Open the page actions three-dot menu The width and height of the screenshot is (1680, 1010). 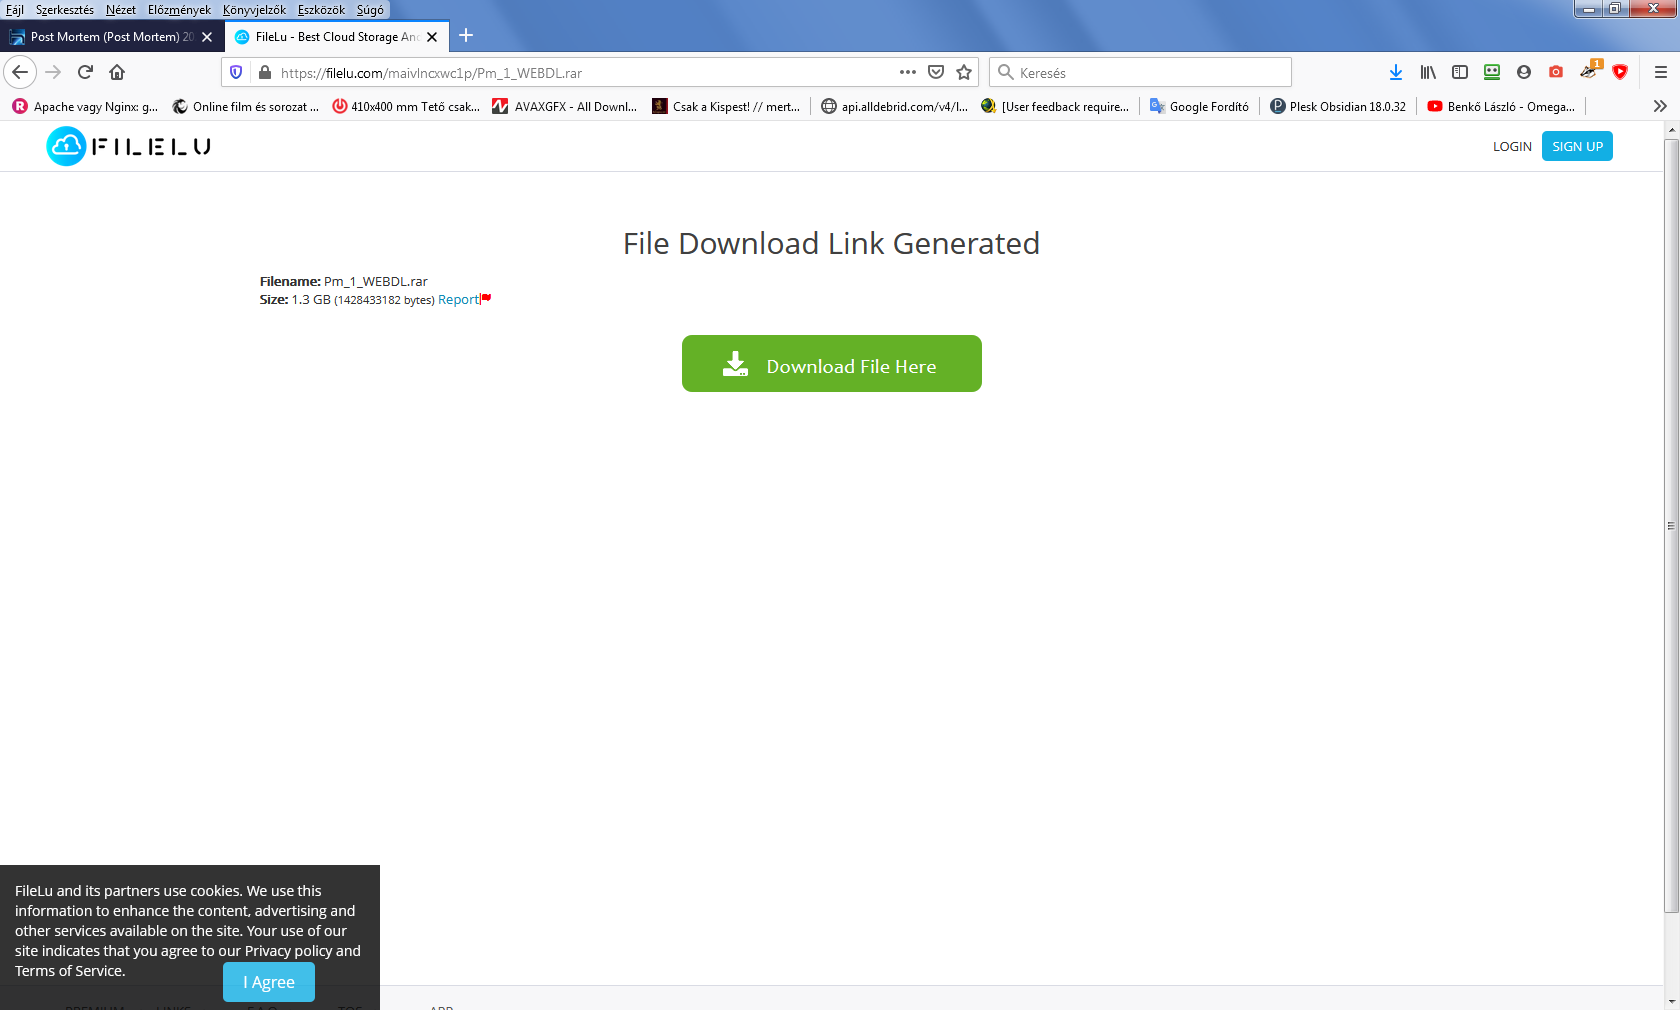click(908, 72)
